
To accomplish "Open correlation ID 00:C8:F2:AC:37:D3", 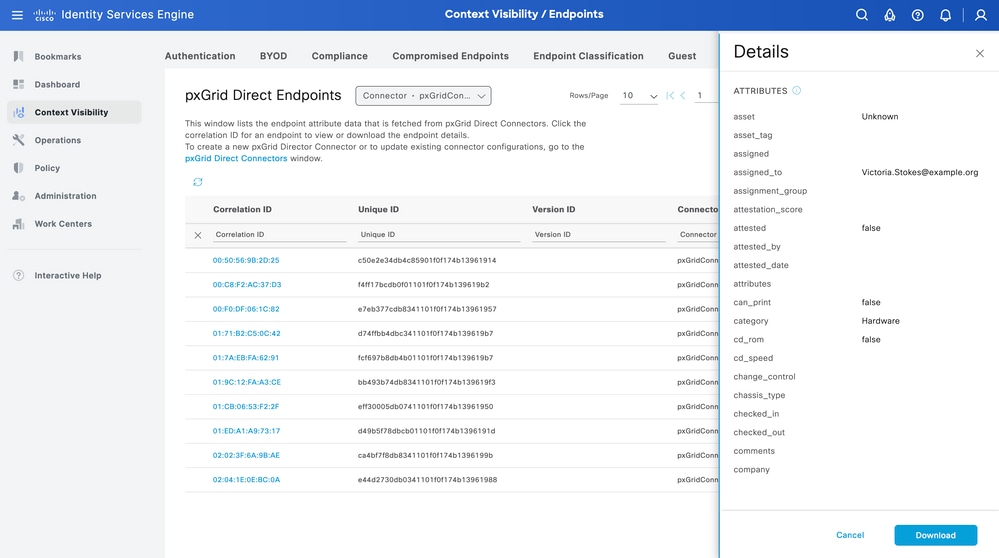I will tap(247, 284).
